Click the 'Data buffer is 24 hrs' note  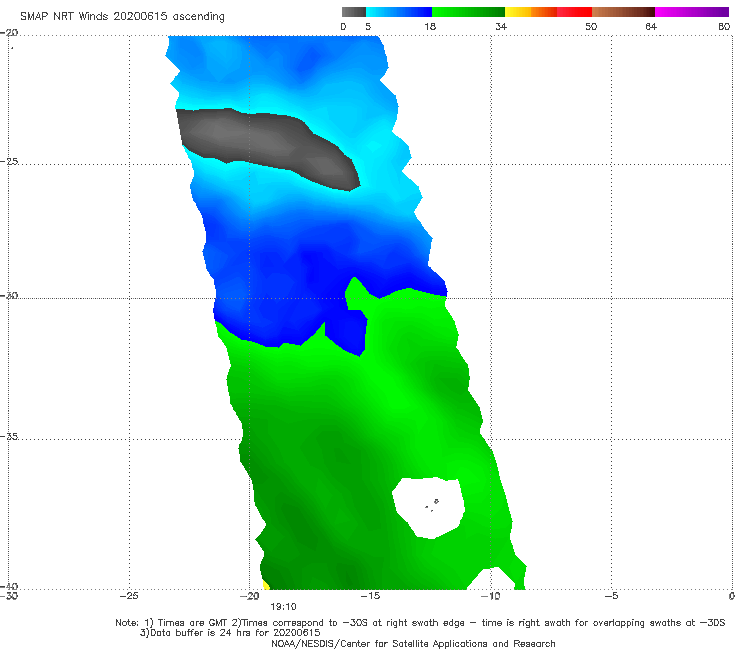click(x=230, y=633)
